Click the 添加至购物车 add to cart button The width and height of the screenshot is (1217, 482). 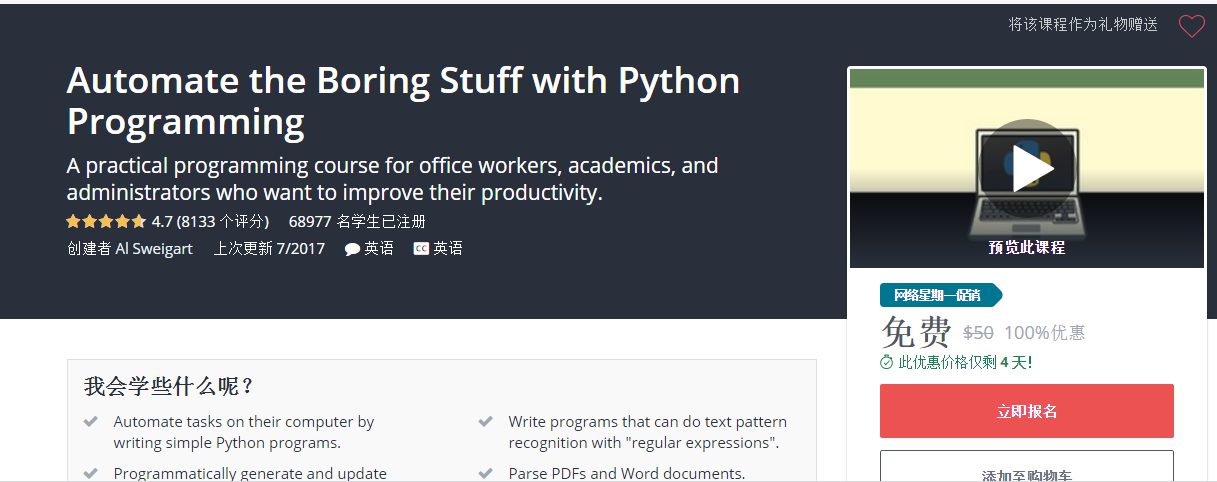(1027, 467)
